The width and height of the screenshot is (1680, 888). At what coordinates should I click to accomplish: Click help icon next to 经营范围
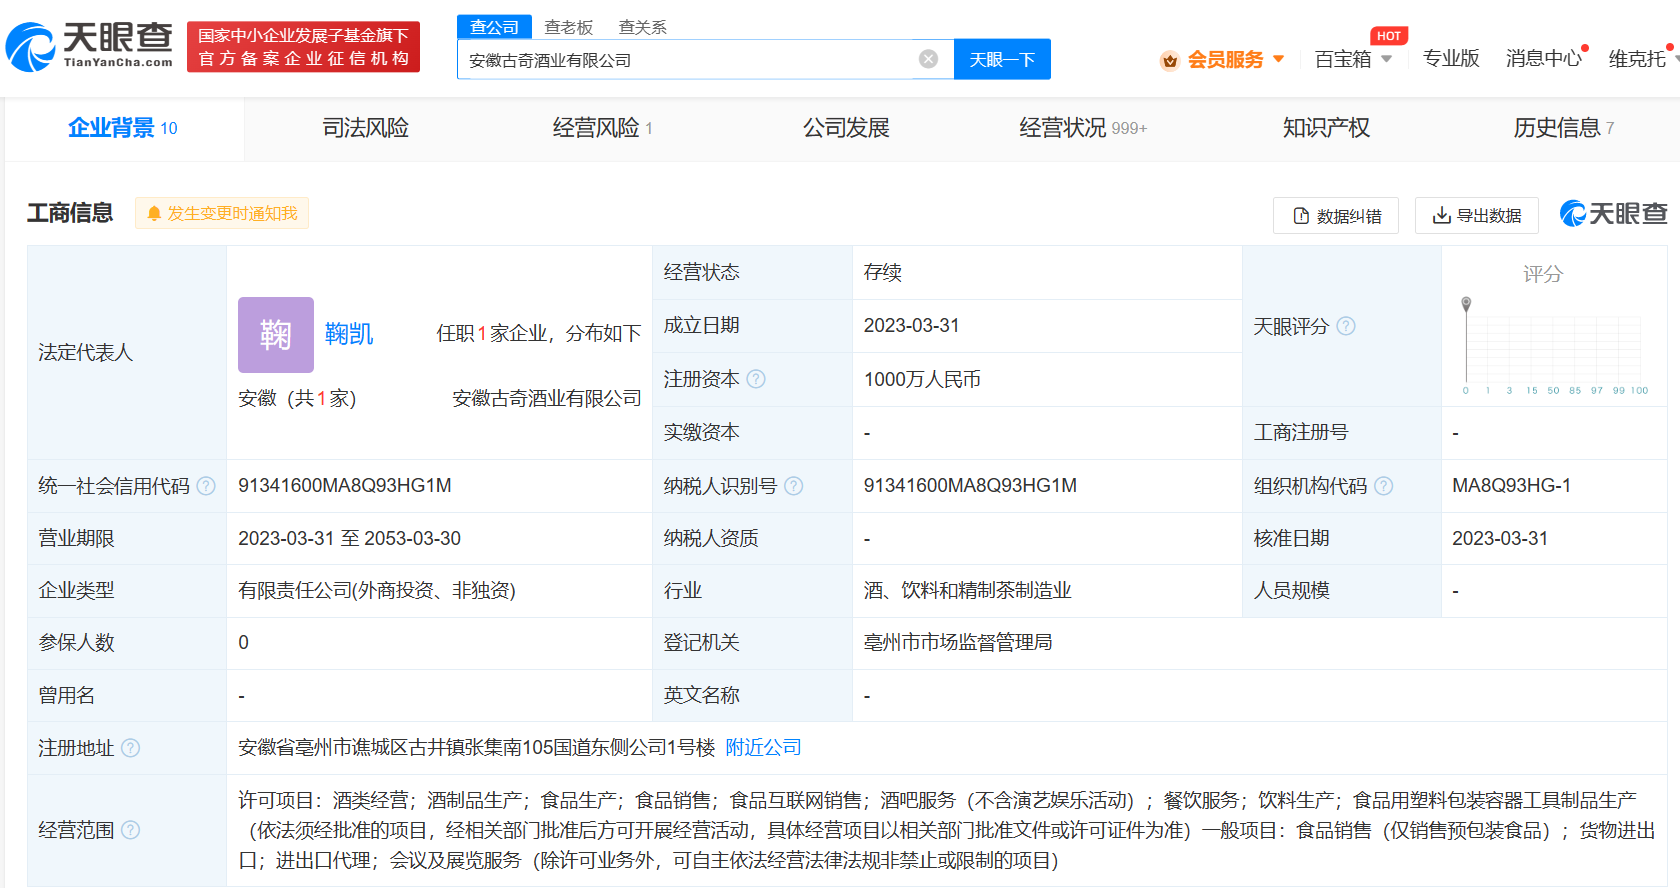coord(131,830)
